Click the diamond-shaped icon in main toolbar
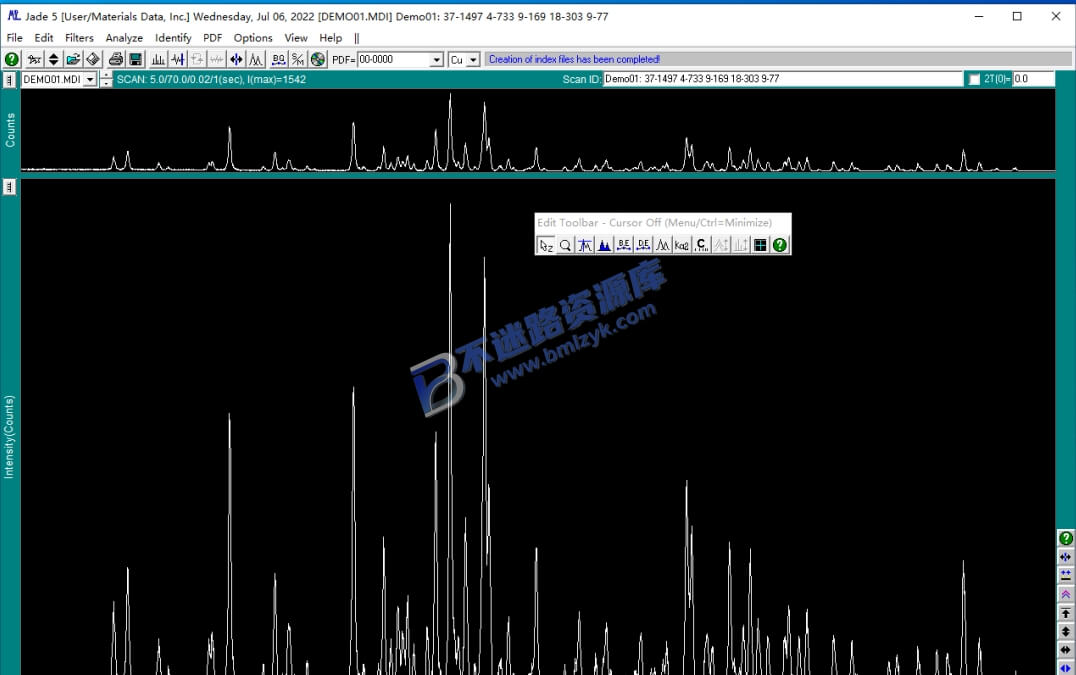 [93, 60]
